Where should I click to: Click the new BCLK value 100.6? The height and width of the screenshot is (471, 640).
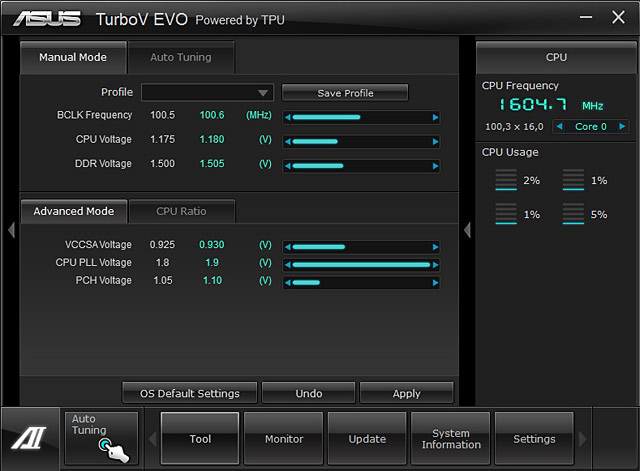pyautogui.click(x=212, y=115)
